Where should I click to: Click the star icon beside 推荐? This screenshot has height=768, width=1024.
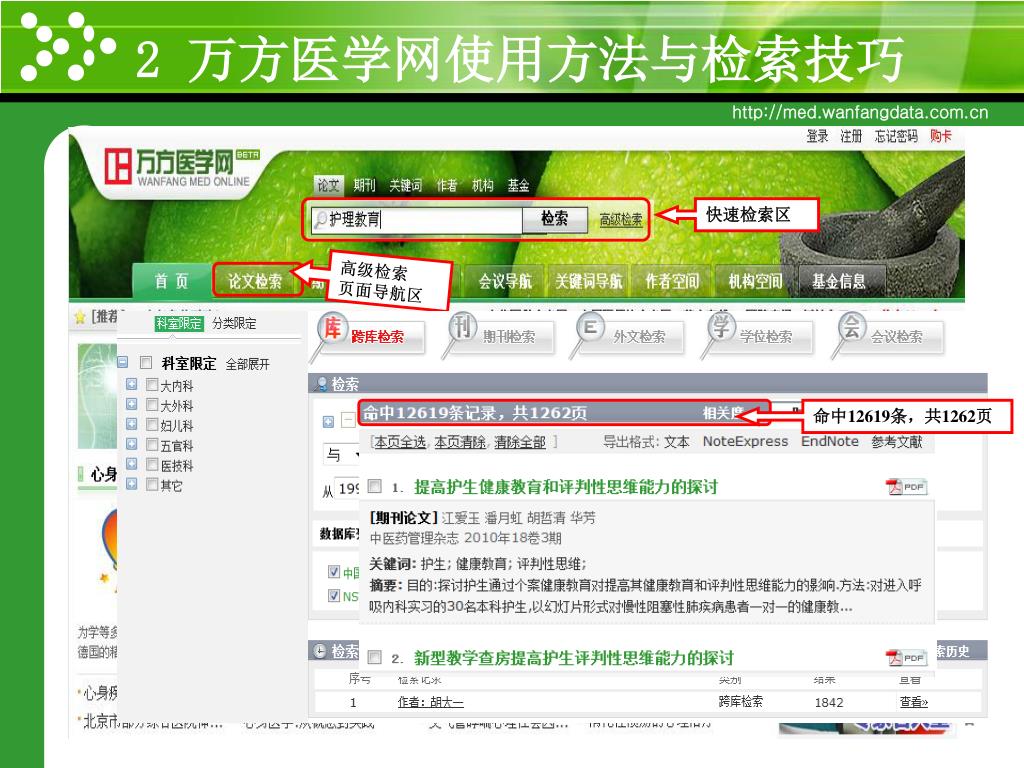(x=80, y=317)
